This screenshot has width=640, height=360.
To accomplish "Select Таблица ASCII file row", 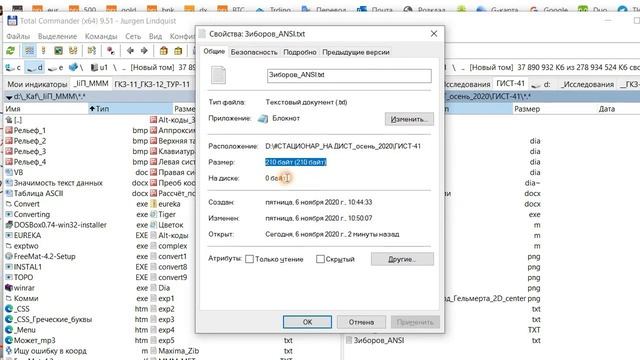I will 38,193.
